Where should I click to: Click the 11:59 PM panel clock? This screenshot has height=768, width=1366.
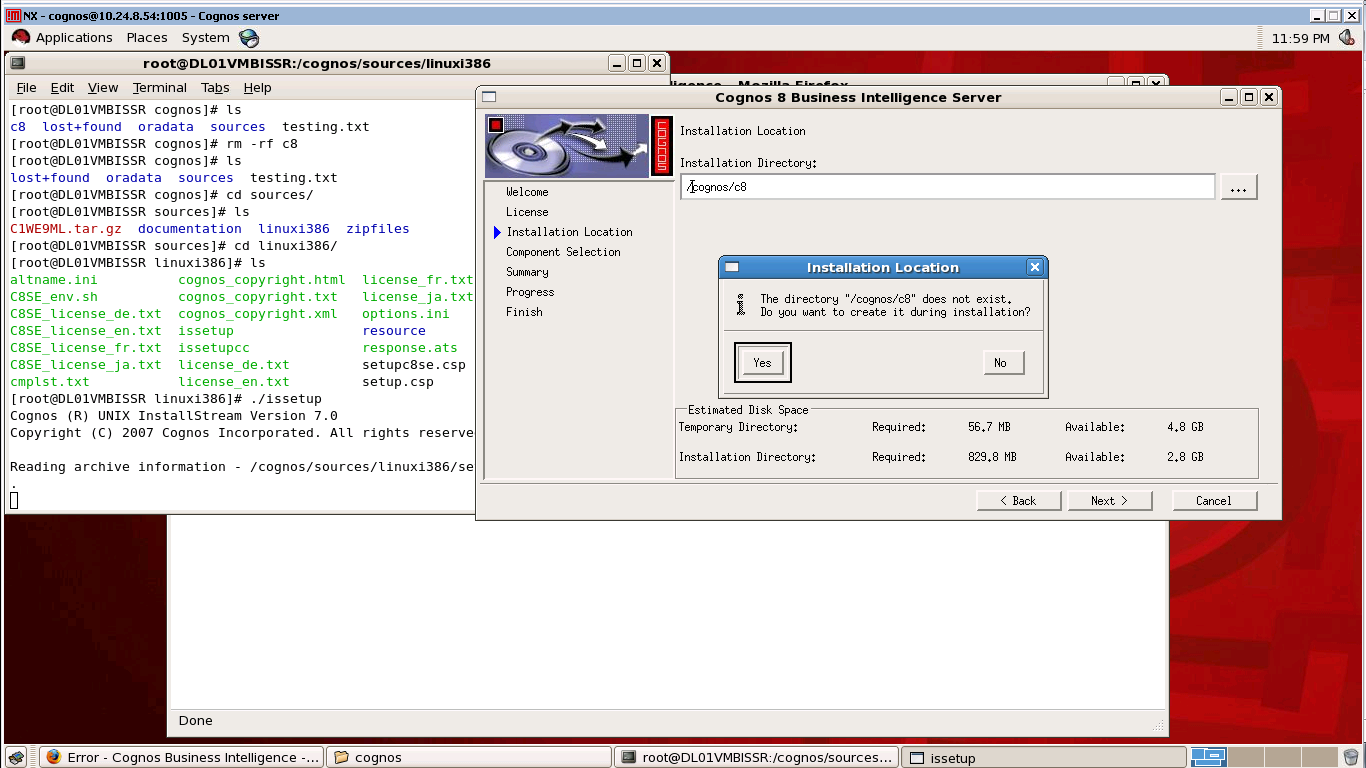(x=1300, y=38)
